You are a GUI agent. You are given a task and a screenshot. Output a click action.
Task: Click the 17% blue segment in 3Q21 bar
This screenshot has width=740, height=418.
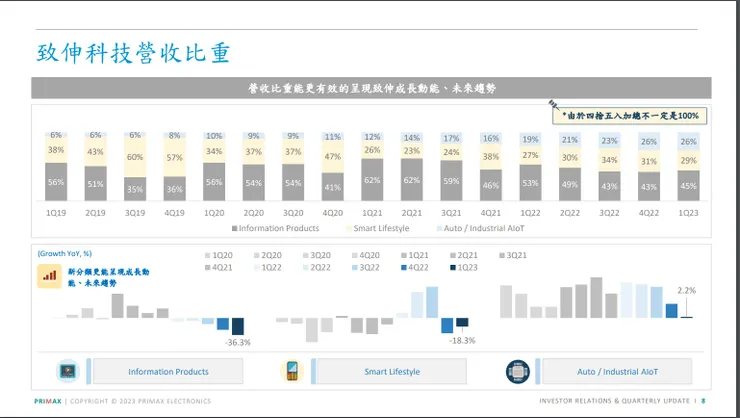451,139
